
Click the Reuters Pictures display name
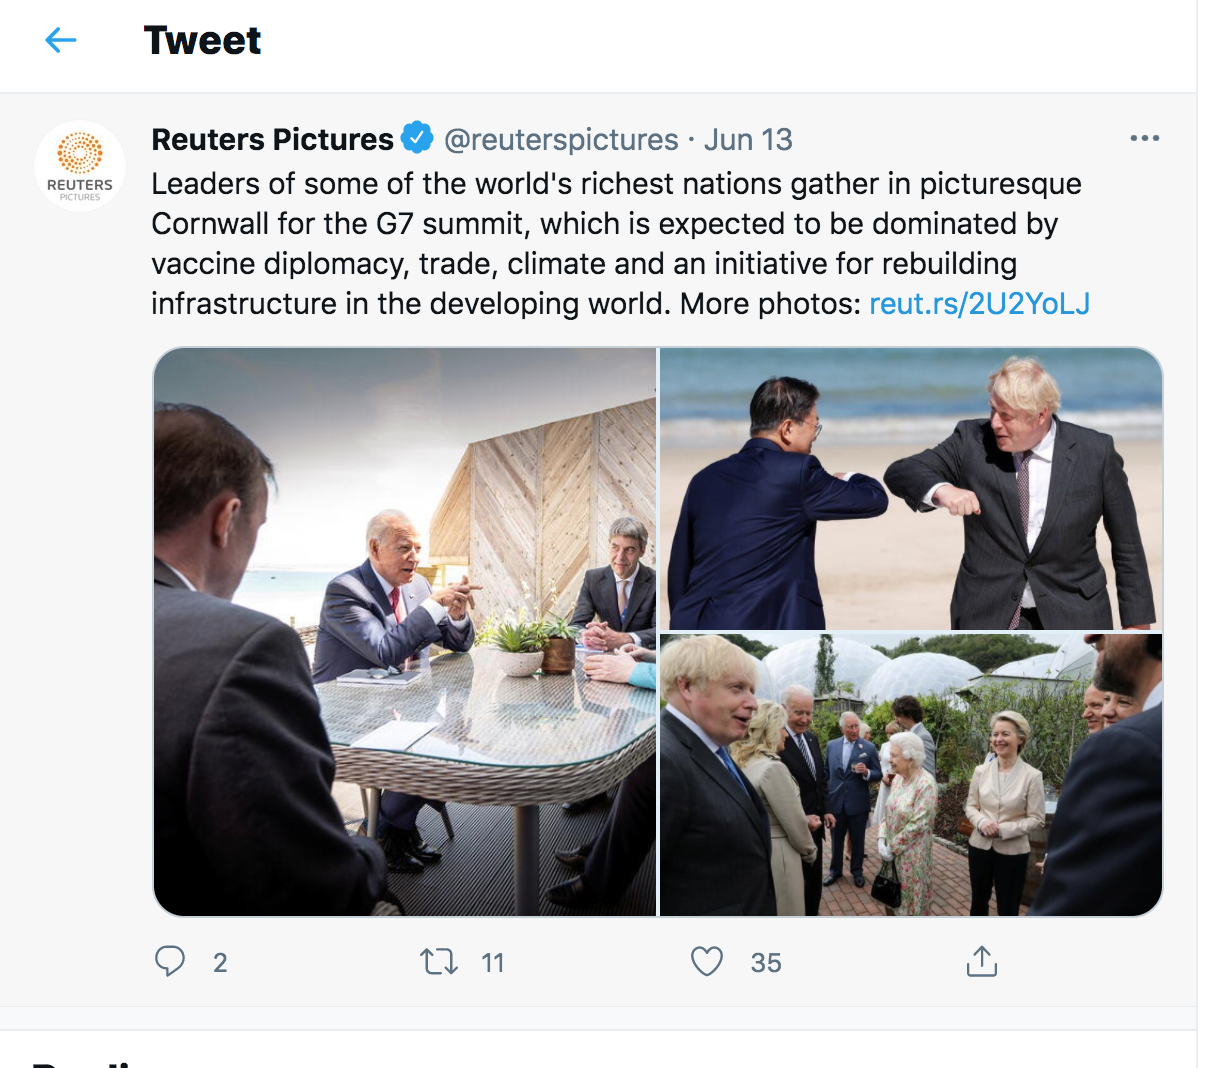272,139
